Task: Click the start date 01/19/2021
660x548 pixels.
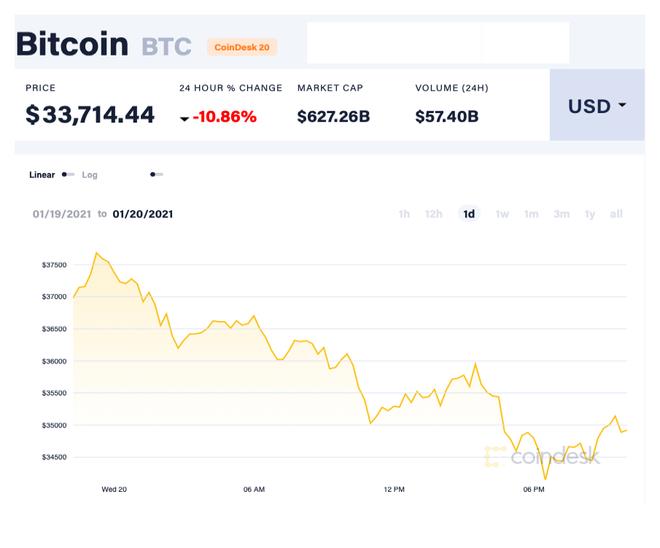Action: 61,214
